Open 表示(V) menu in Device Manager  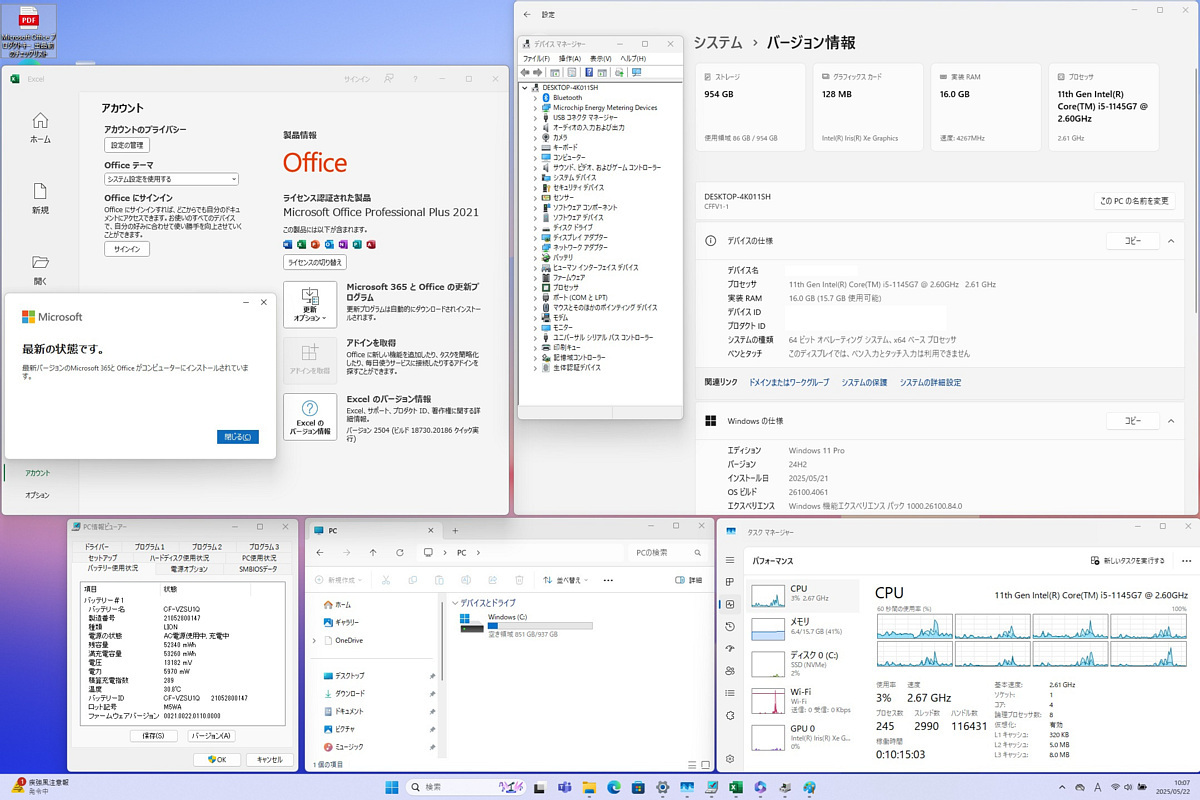click(x=601, y=59)
